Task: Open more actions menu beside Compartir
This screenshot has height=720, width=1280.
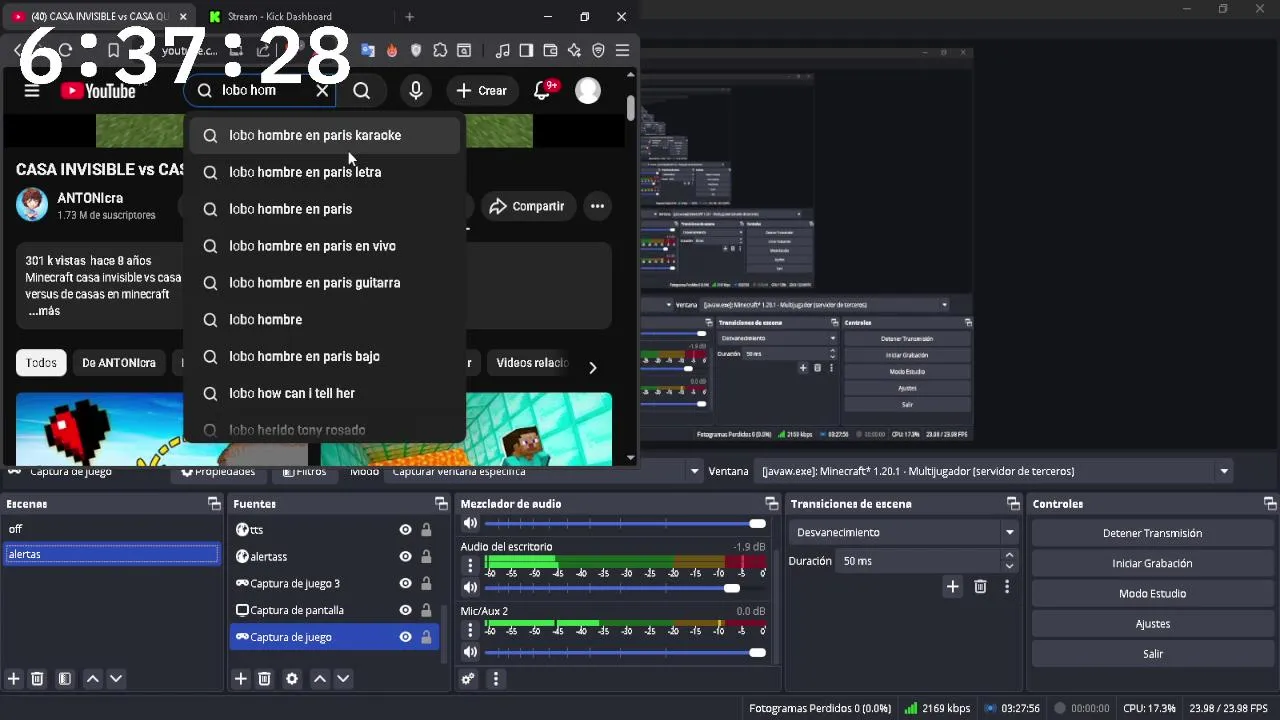Action: pos(597,206)
